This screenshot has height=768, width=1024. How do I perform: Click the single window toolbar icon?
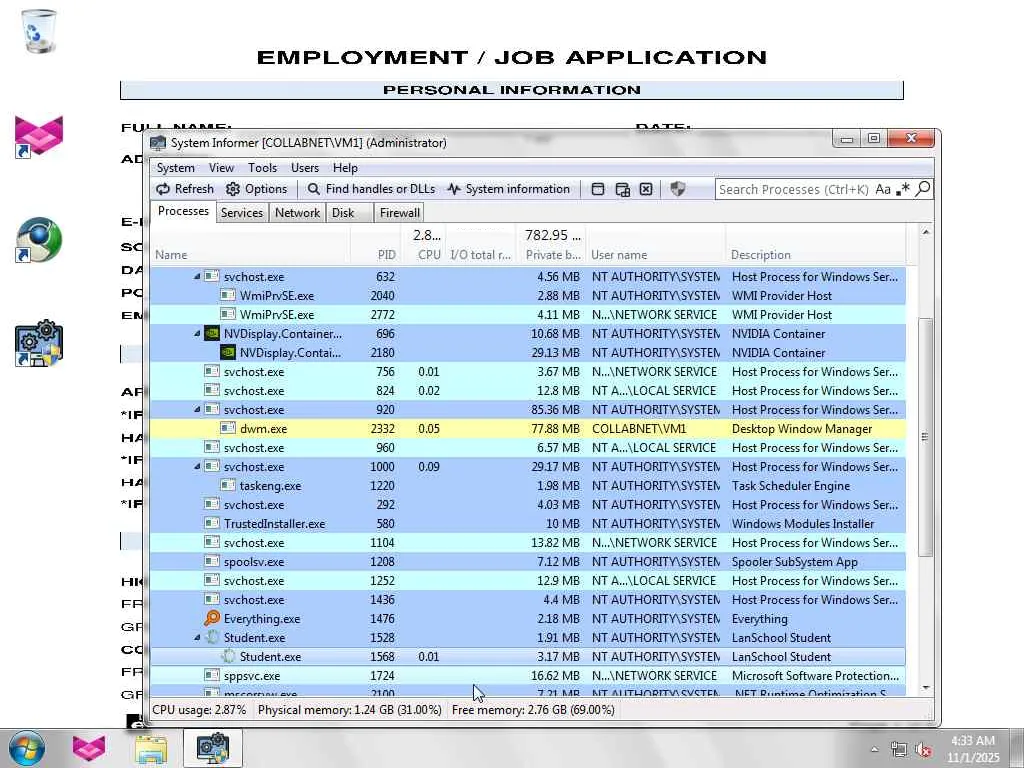598,189
